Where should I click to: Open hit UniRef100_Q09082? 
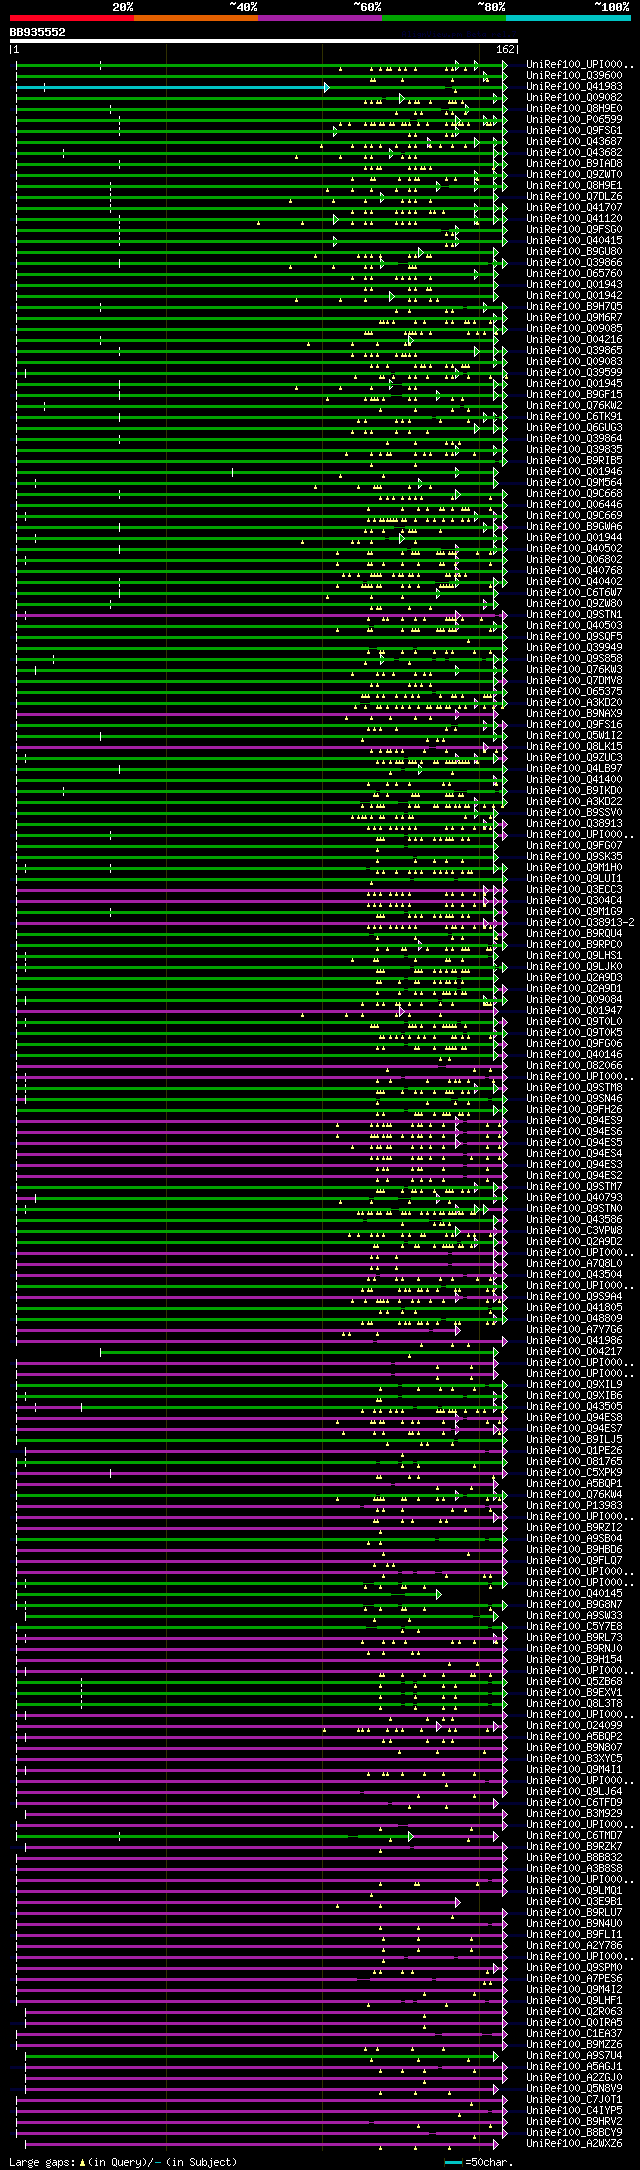pyautogui.click(x=574, y=98)
